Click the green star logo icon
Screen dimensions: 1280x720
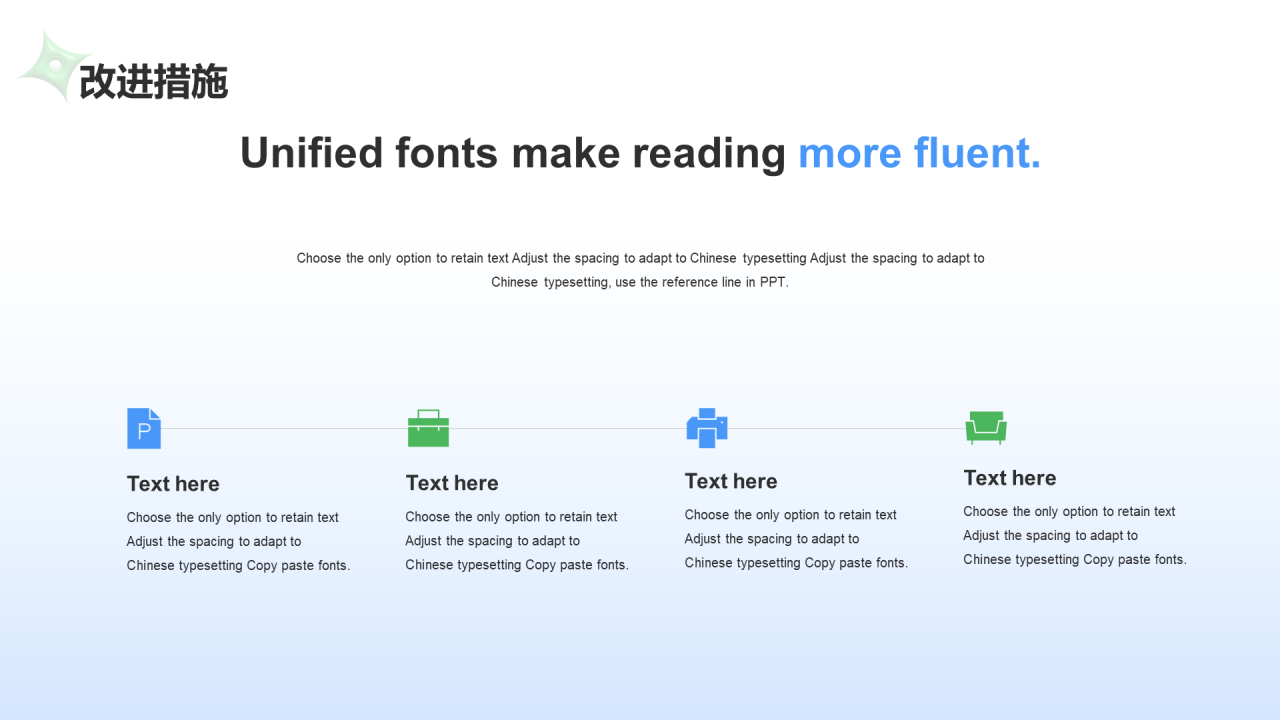pyautogui.click(x=54, y=67)
